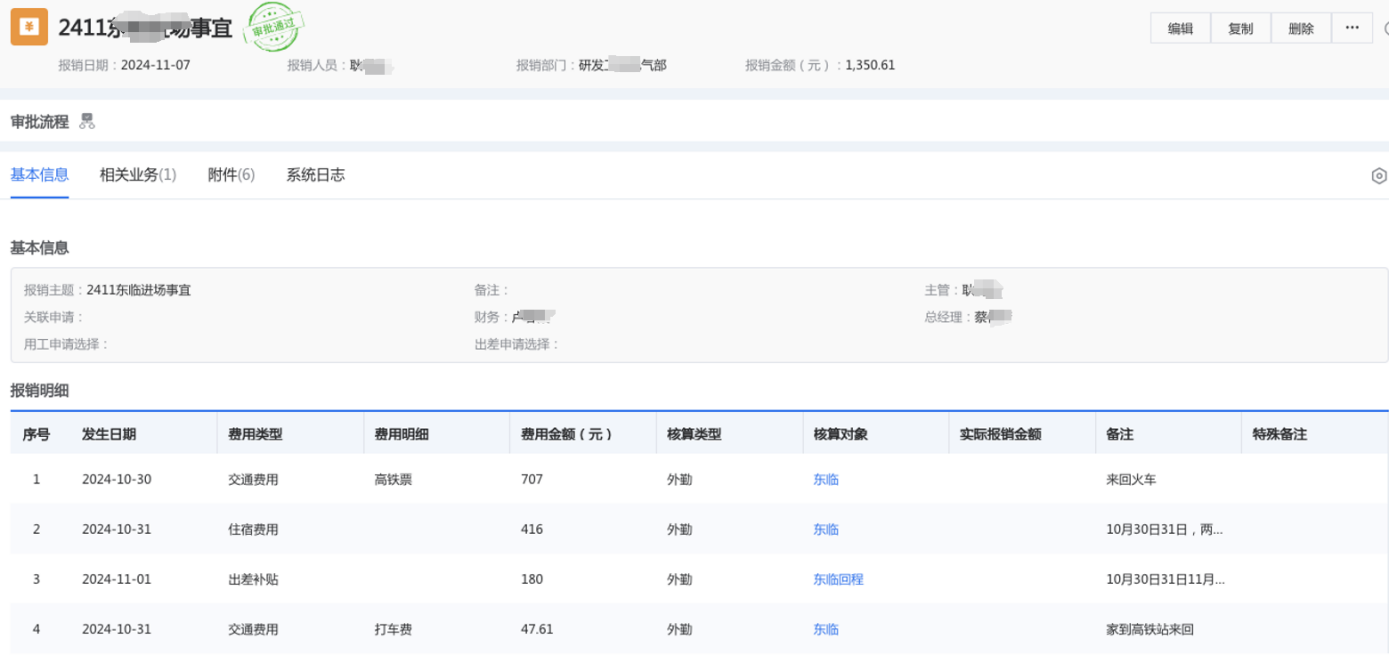
Task: Open the hexagon settings icon
Action: (1378, 176)
